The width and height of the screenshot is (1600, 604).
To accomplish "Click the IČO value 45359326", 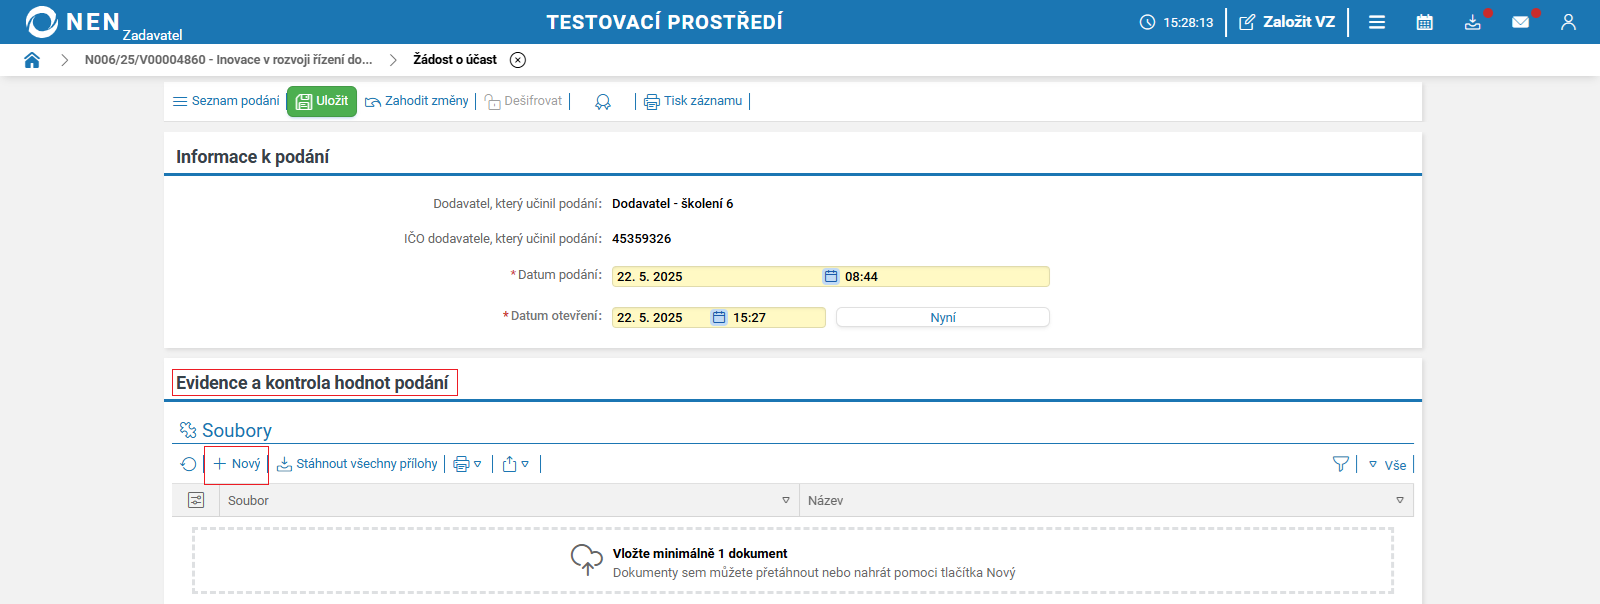I will click(641, 239).
